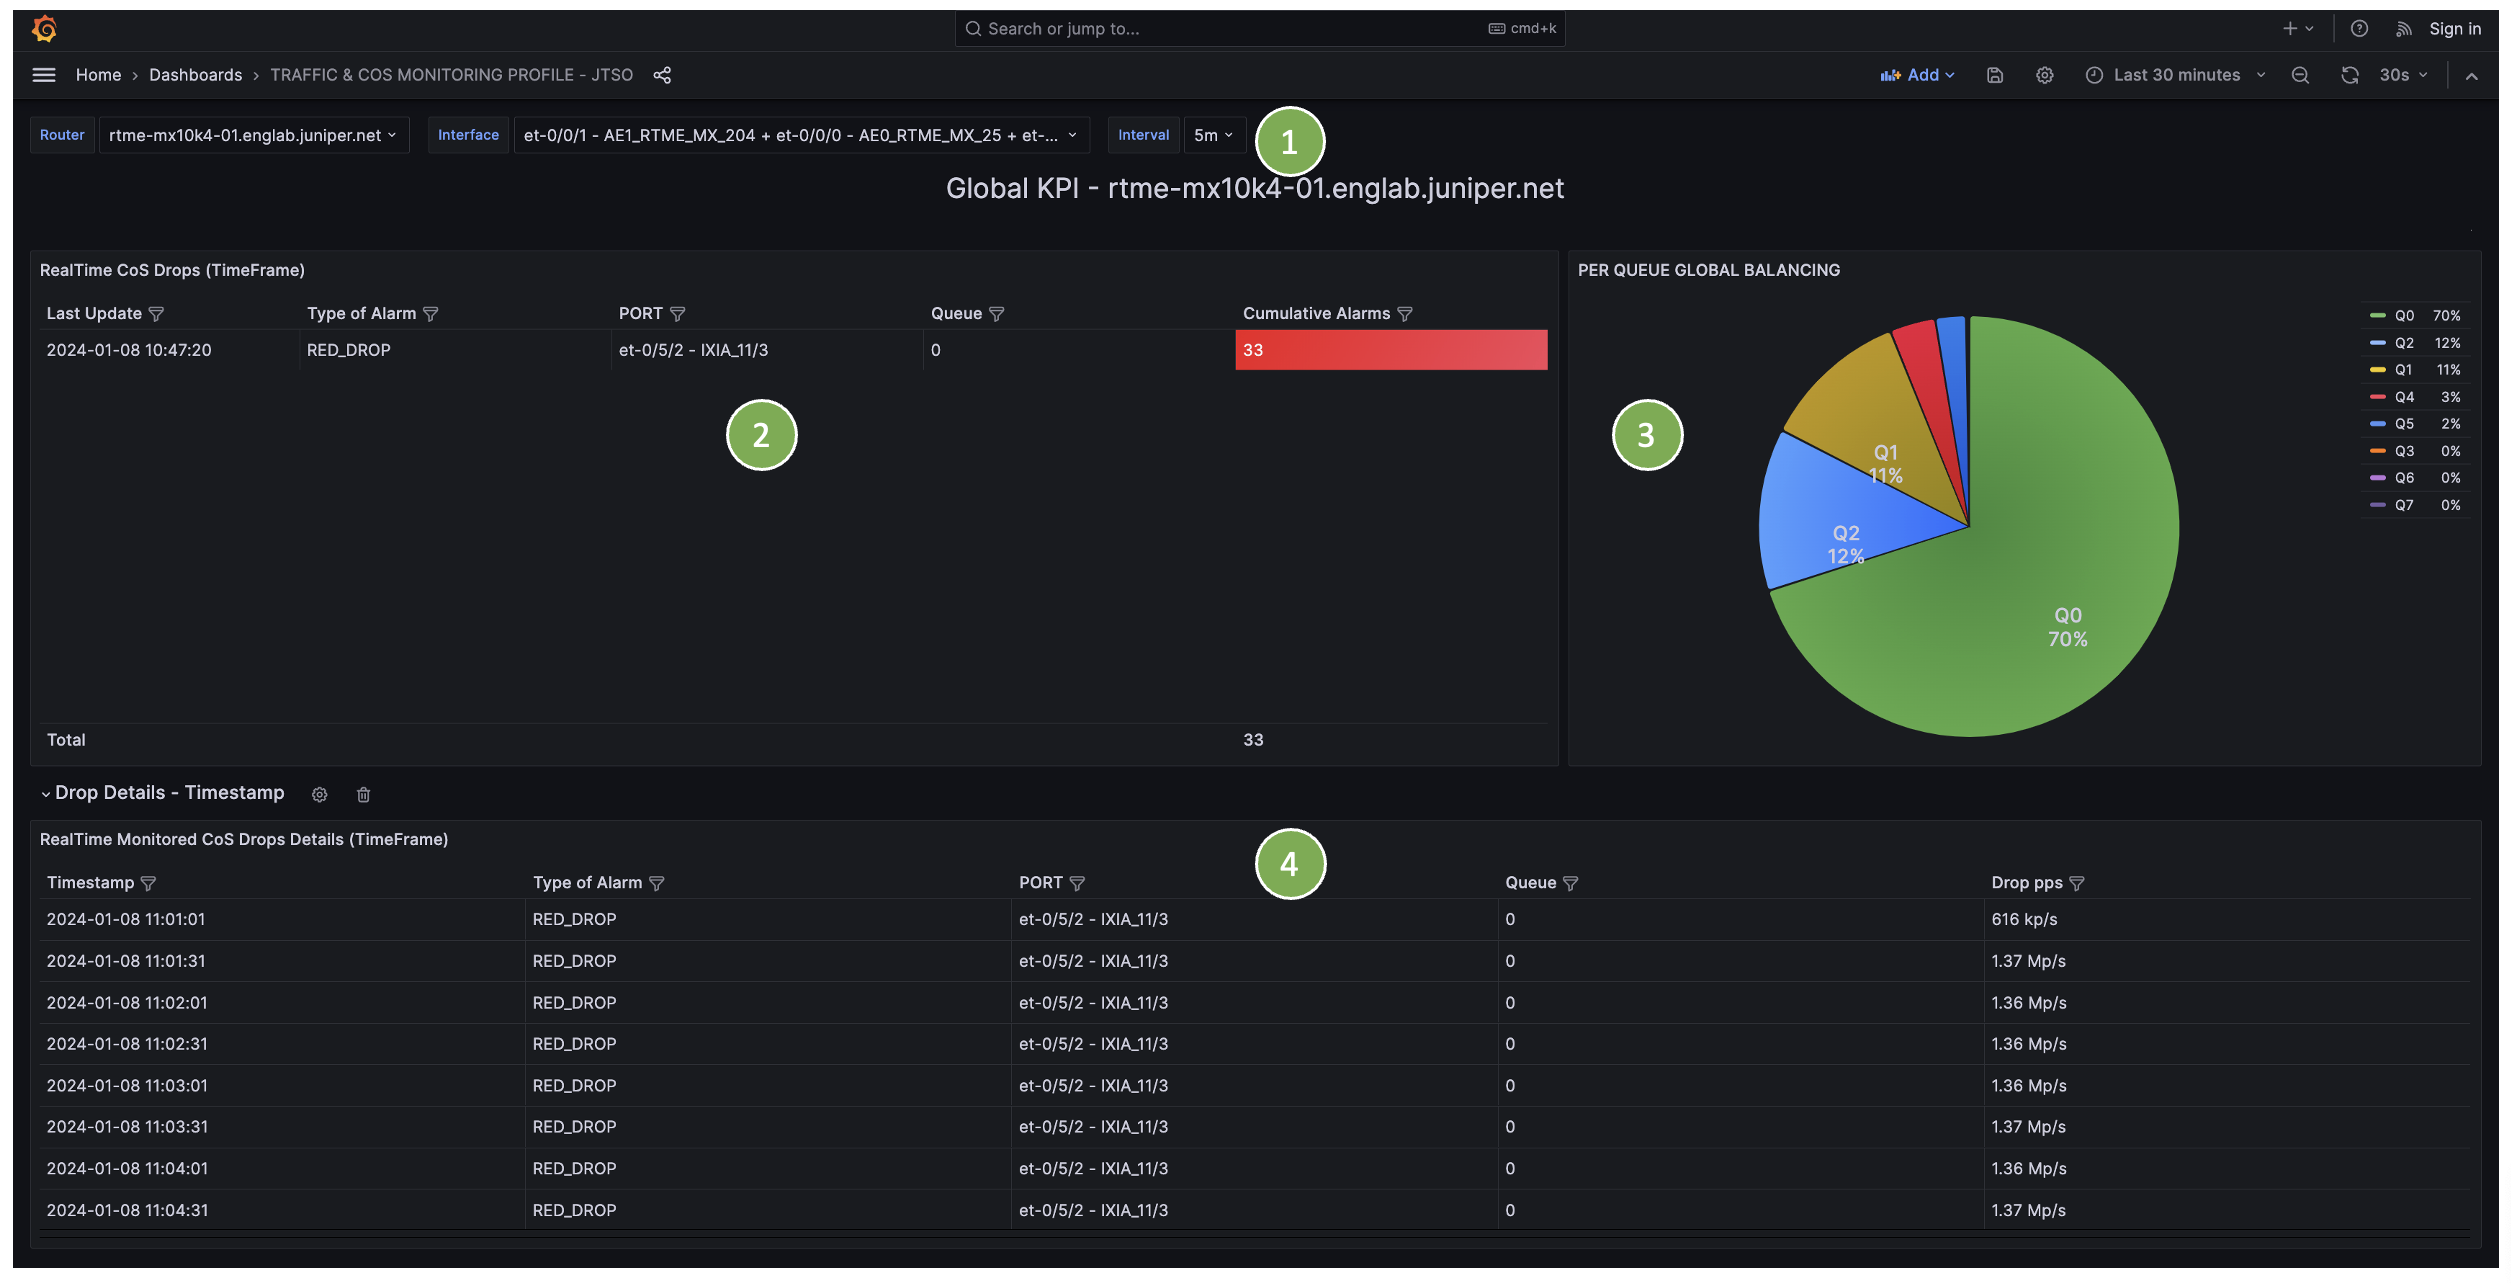Viewport: 2511px width, 1284px height.
Task: Open dashboard settings gear icon
Action: (2045, 75)
